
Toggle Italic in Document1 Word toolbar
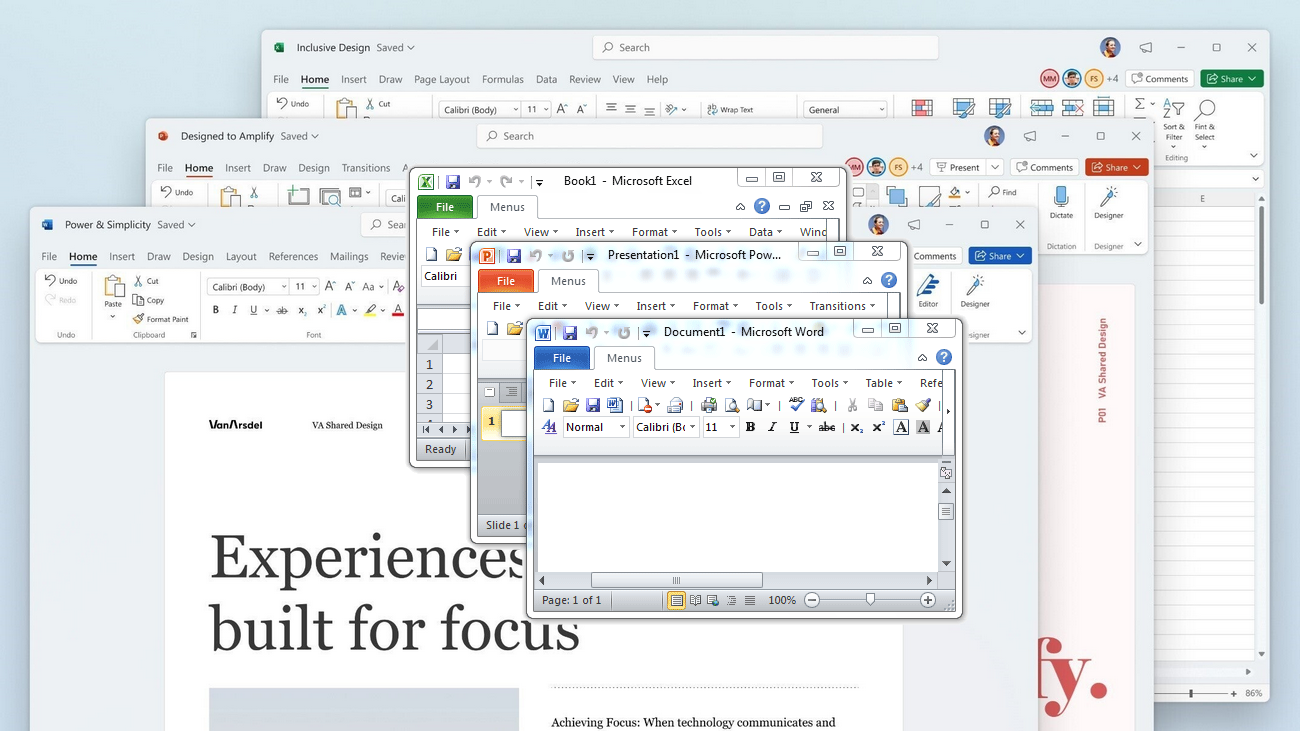(x=772, y=427)
